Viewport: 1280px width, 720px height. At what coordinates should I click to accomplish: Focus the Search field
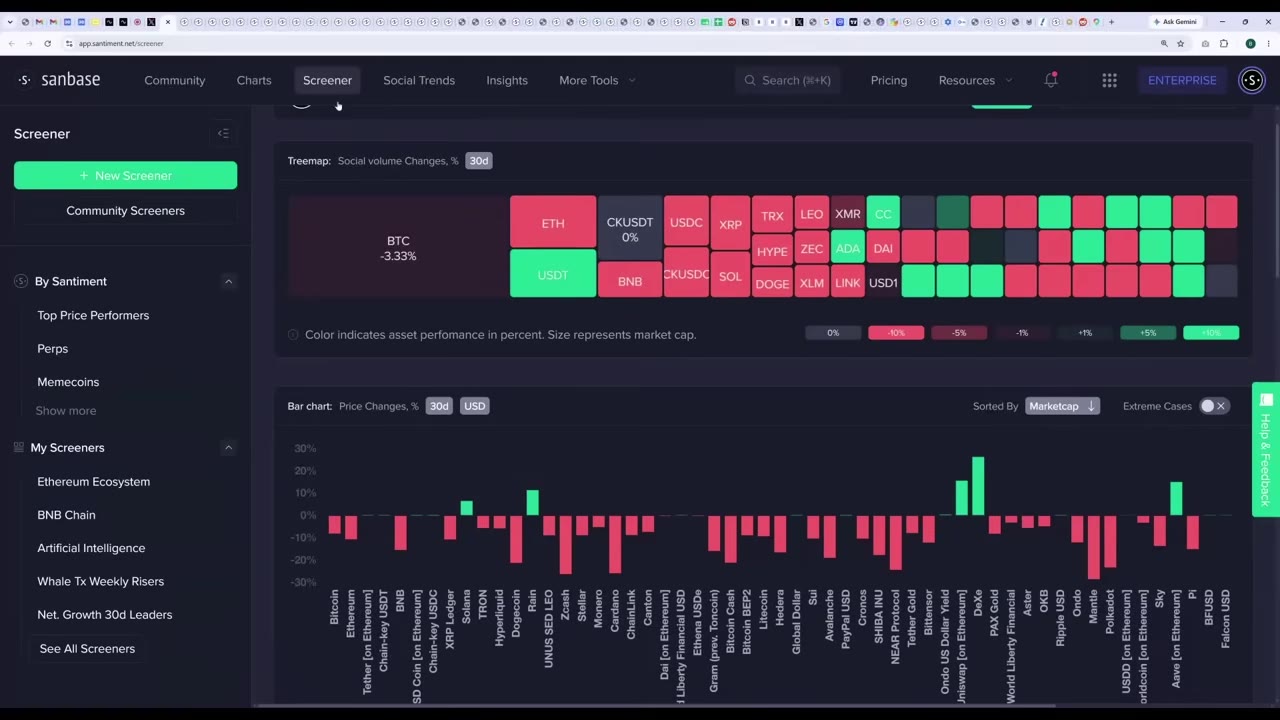coord(789,80)
